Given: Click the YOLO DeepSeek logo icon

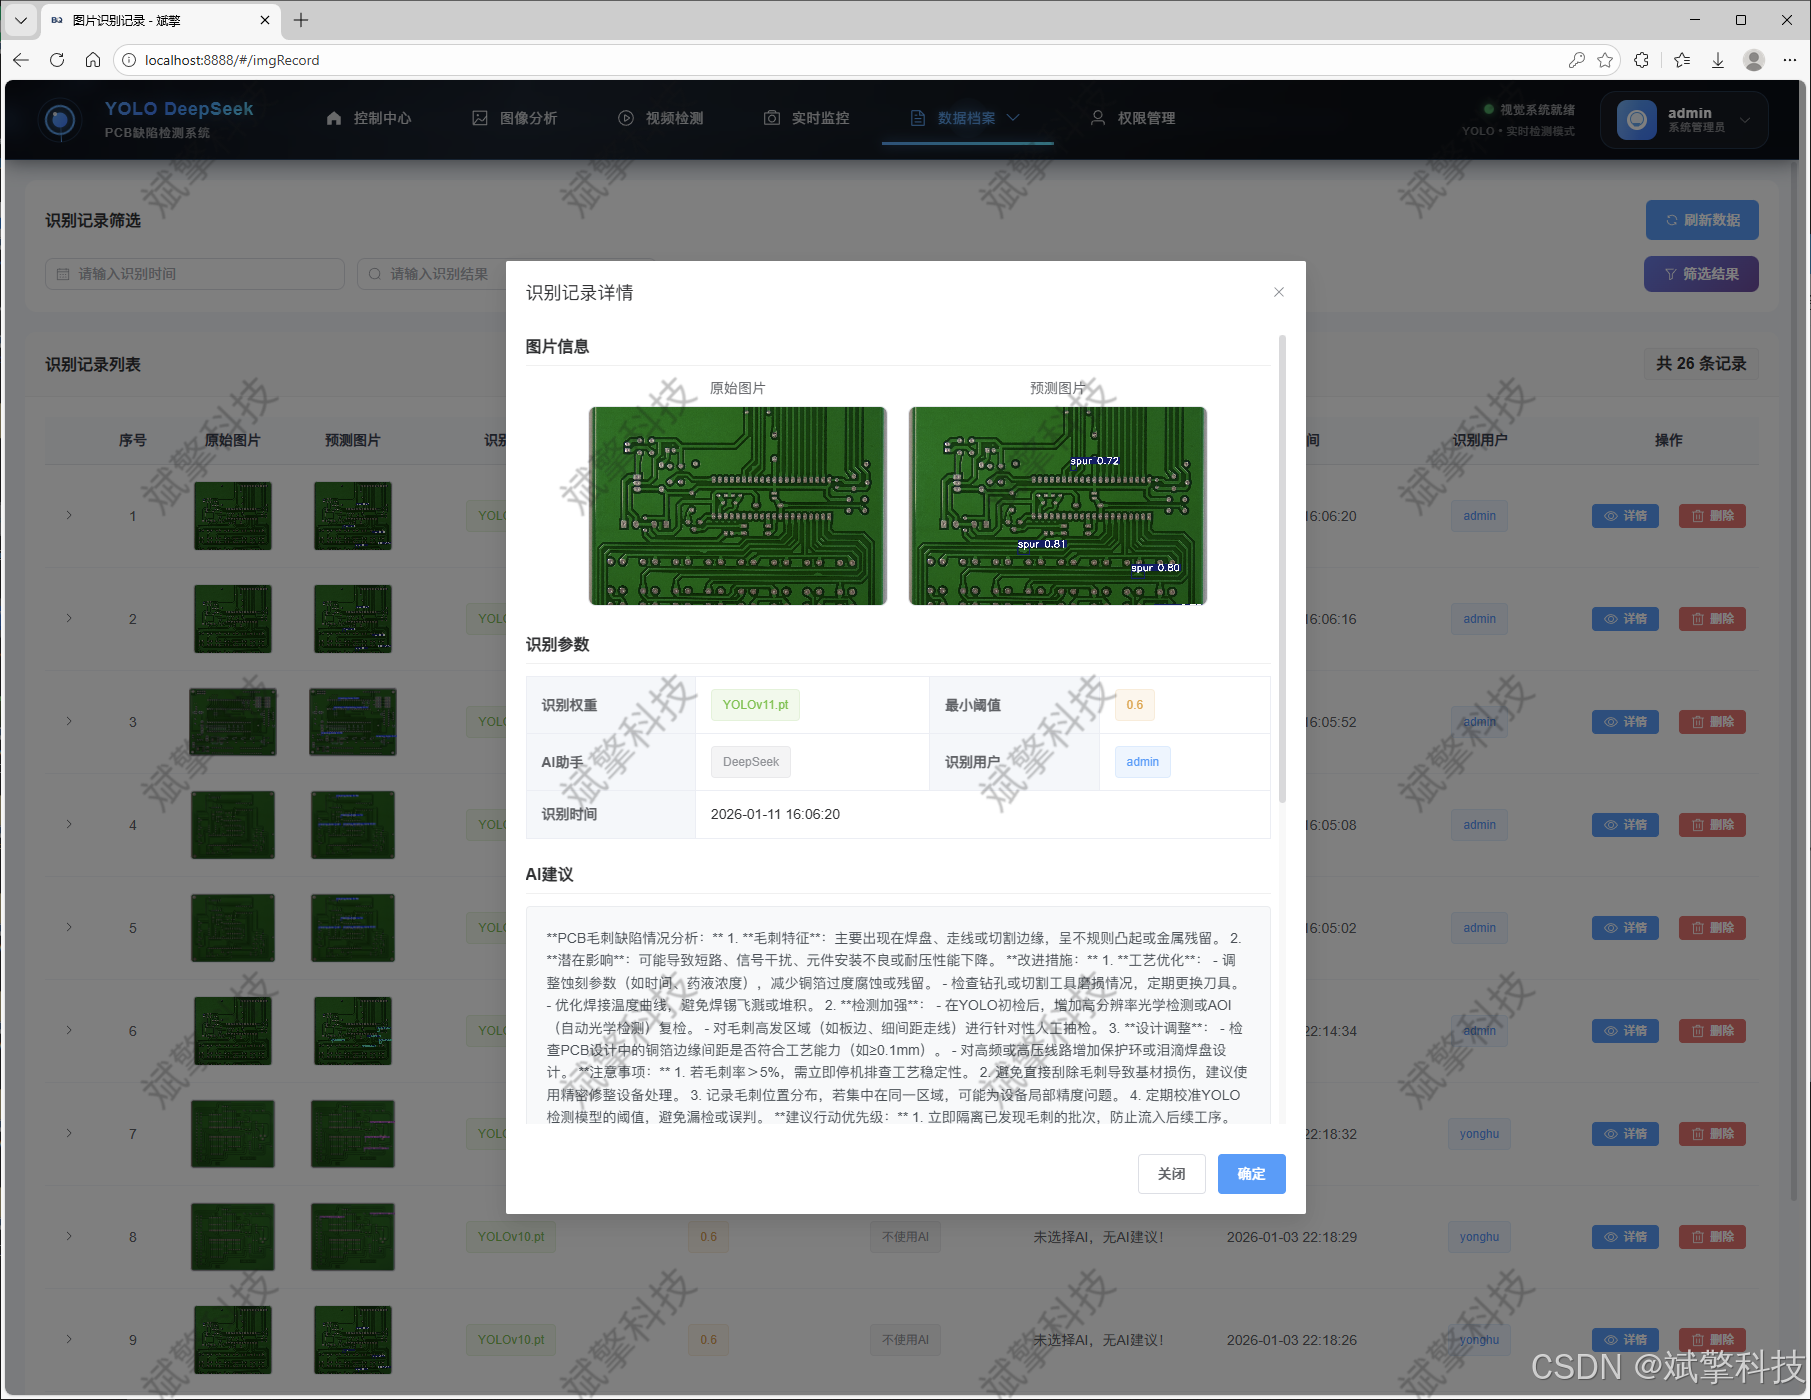Looking at the screenshot, I should [60, 120].
